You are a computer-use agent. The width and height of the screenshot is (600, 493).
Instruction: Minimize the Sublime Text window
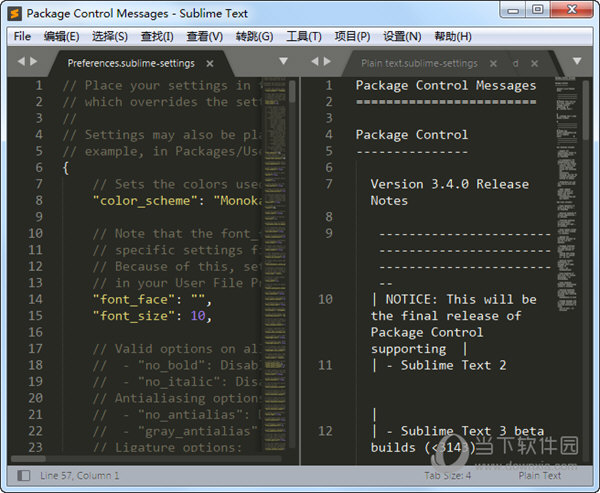(x=513, y=10)
